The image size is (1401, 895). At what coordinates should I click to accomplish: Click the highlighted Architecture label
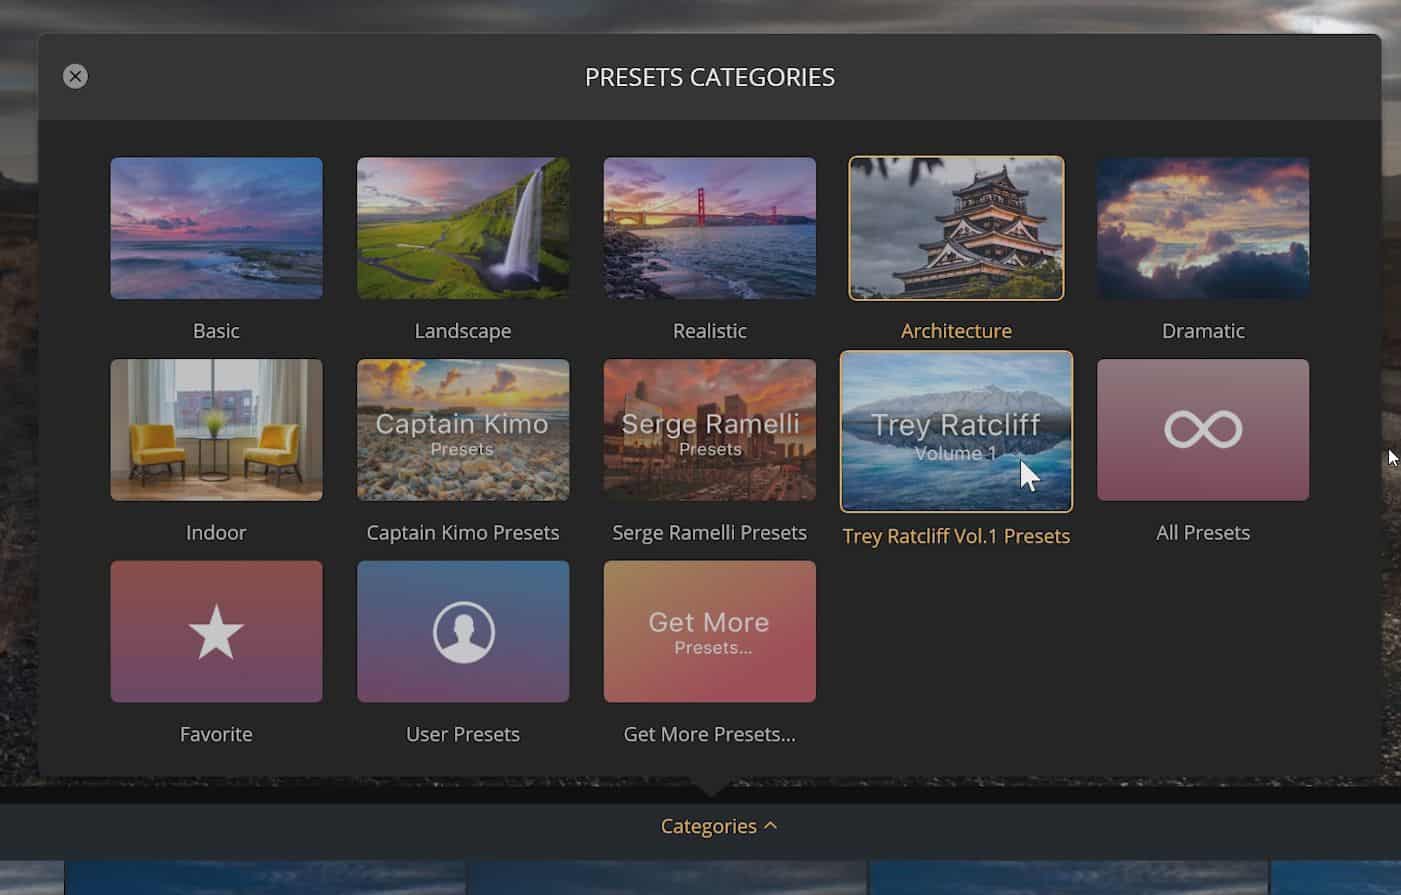point(956,331)
